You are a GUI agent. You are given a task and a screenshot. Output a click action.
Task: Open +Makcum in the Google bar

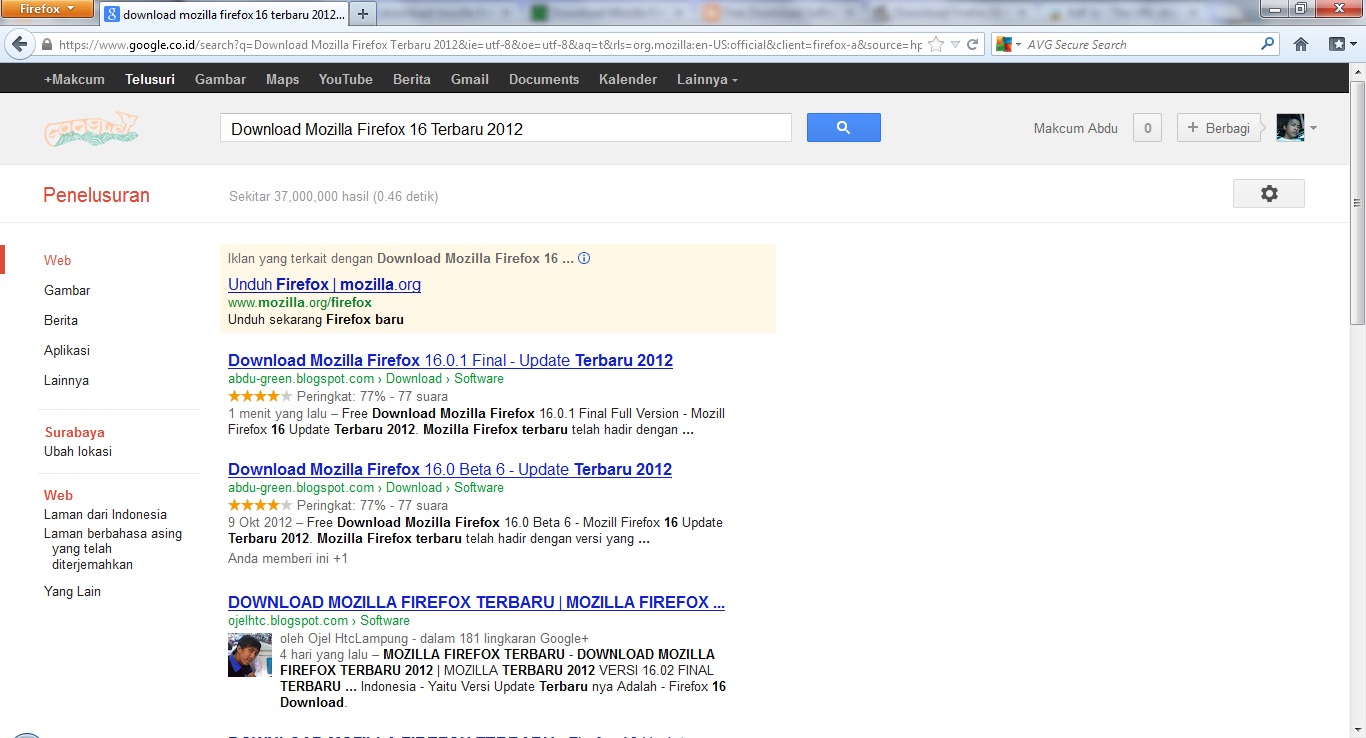[74, 79]
